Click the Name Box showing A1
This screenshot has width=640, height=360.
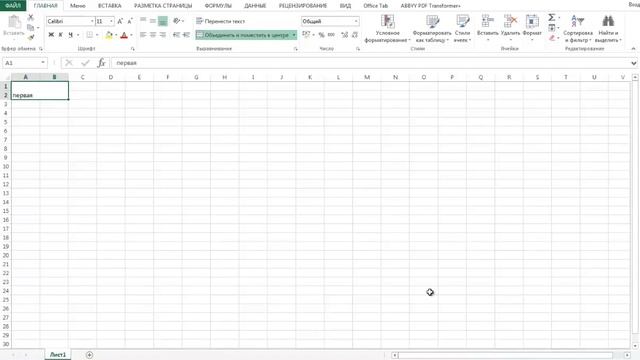click(x=24, y=63)
